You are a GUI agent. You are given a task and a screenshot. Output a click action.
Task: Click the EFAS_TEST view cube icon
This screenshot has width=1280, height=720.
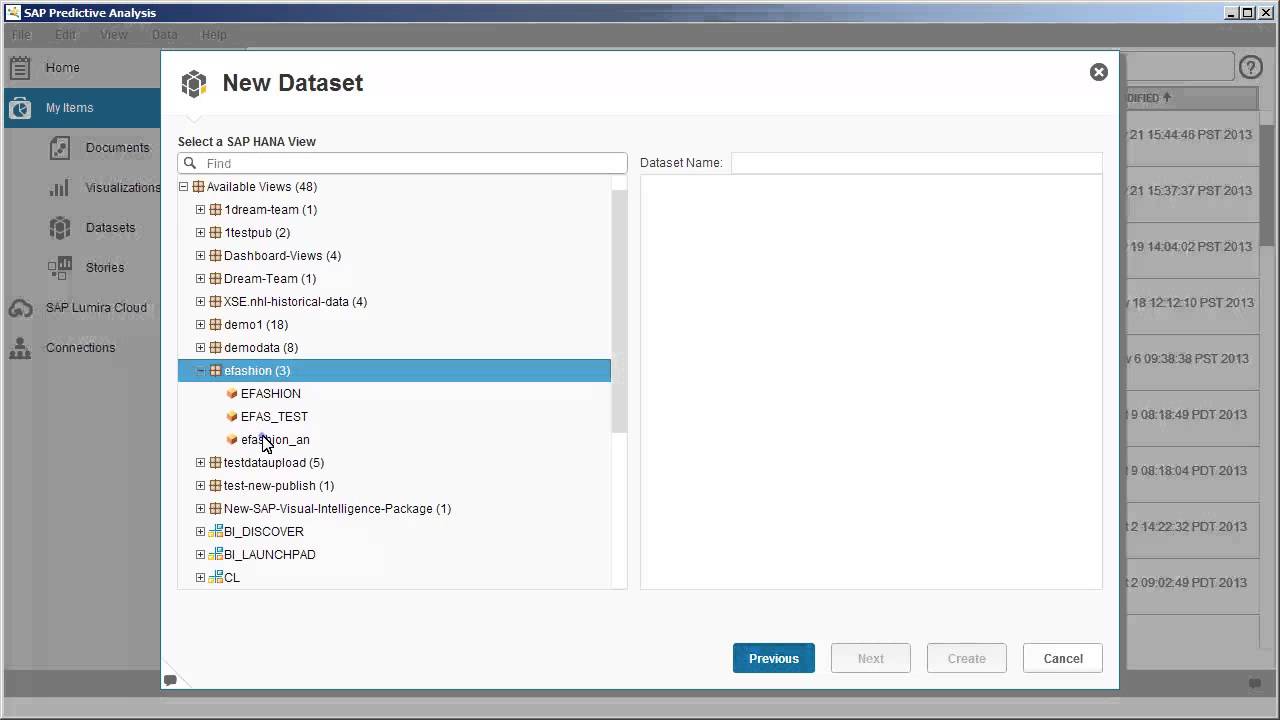(x=232, y=417)
